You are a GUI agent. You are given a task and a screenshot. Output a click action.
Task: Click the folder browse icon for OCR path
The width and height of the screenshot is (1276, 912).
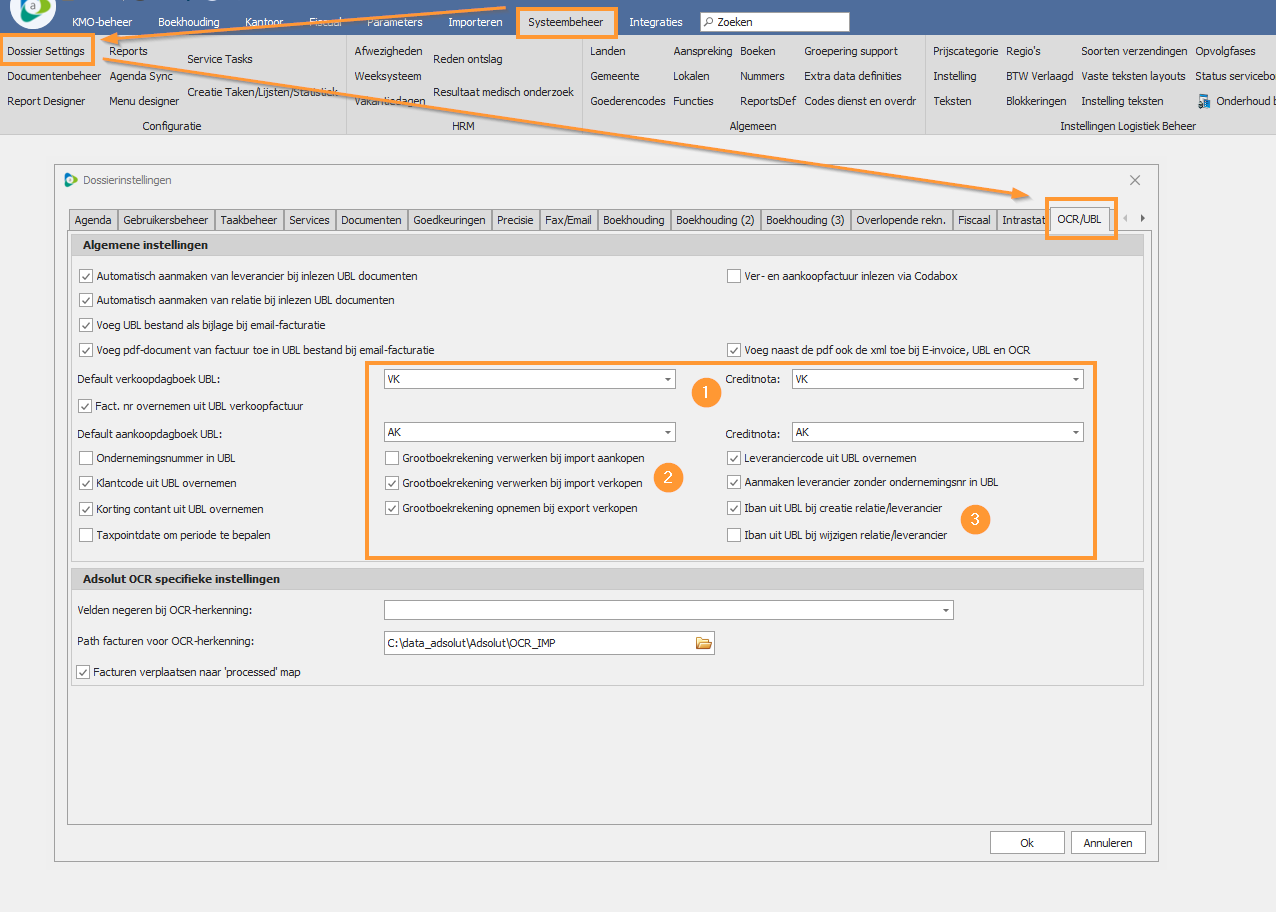click(703, 643)
